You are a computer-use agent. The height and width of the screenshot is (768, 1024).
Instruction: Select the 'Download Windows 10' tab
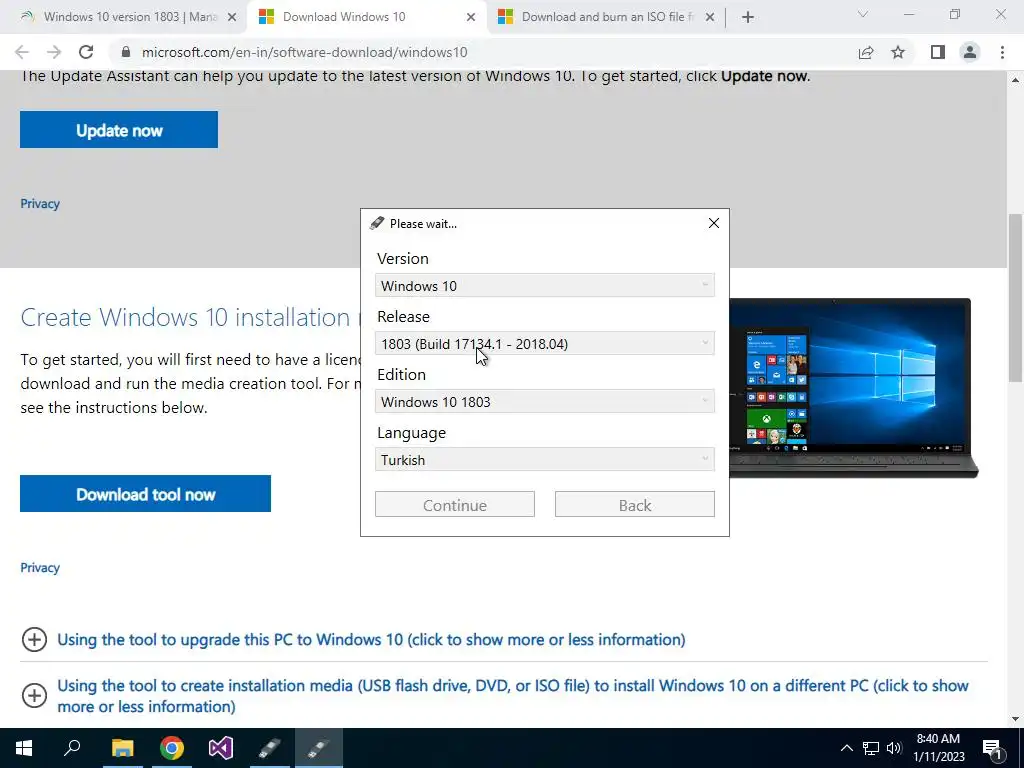pyautogui.click(x=366, y=17)
